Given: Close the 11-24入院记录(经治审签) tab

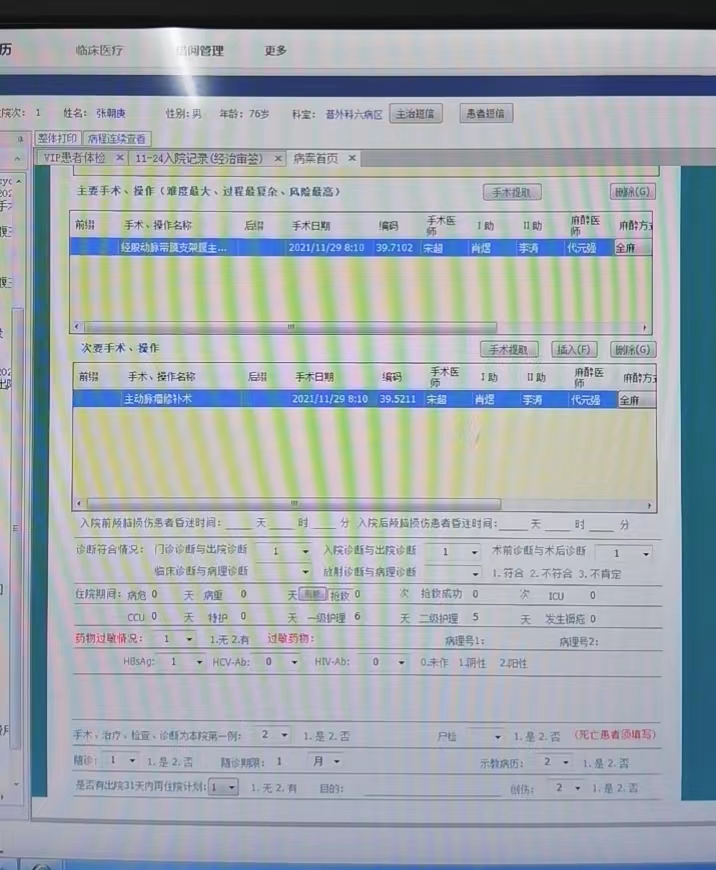Looking at the screenshot, I should coord(278,159).
